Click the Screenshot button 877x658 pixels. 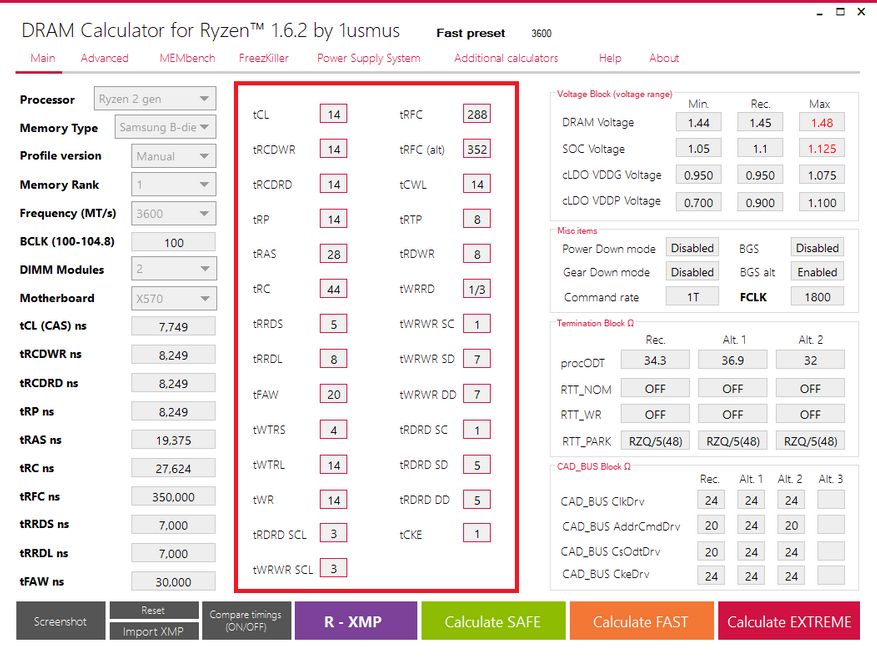[x=60, y=621]
